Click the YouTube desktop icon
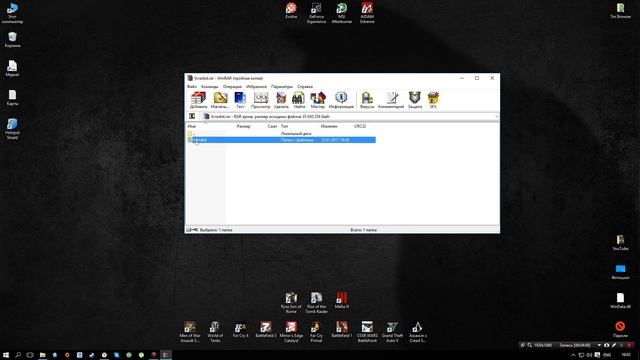This screenshot has width=640, height=360. (620, 242)
